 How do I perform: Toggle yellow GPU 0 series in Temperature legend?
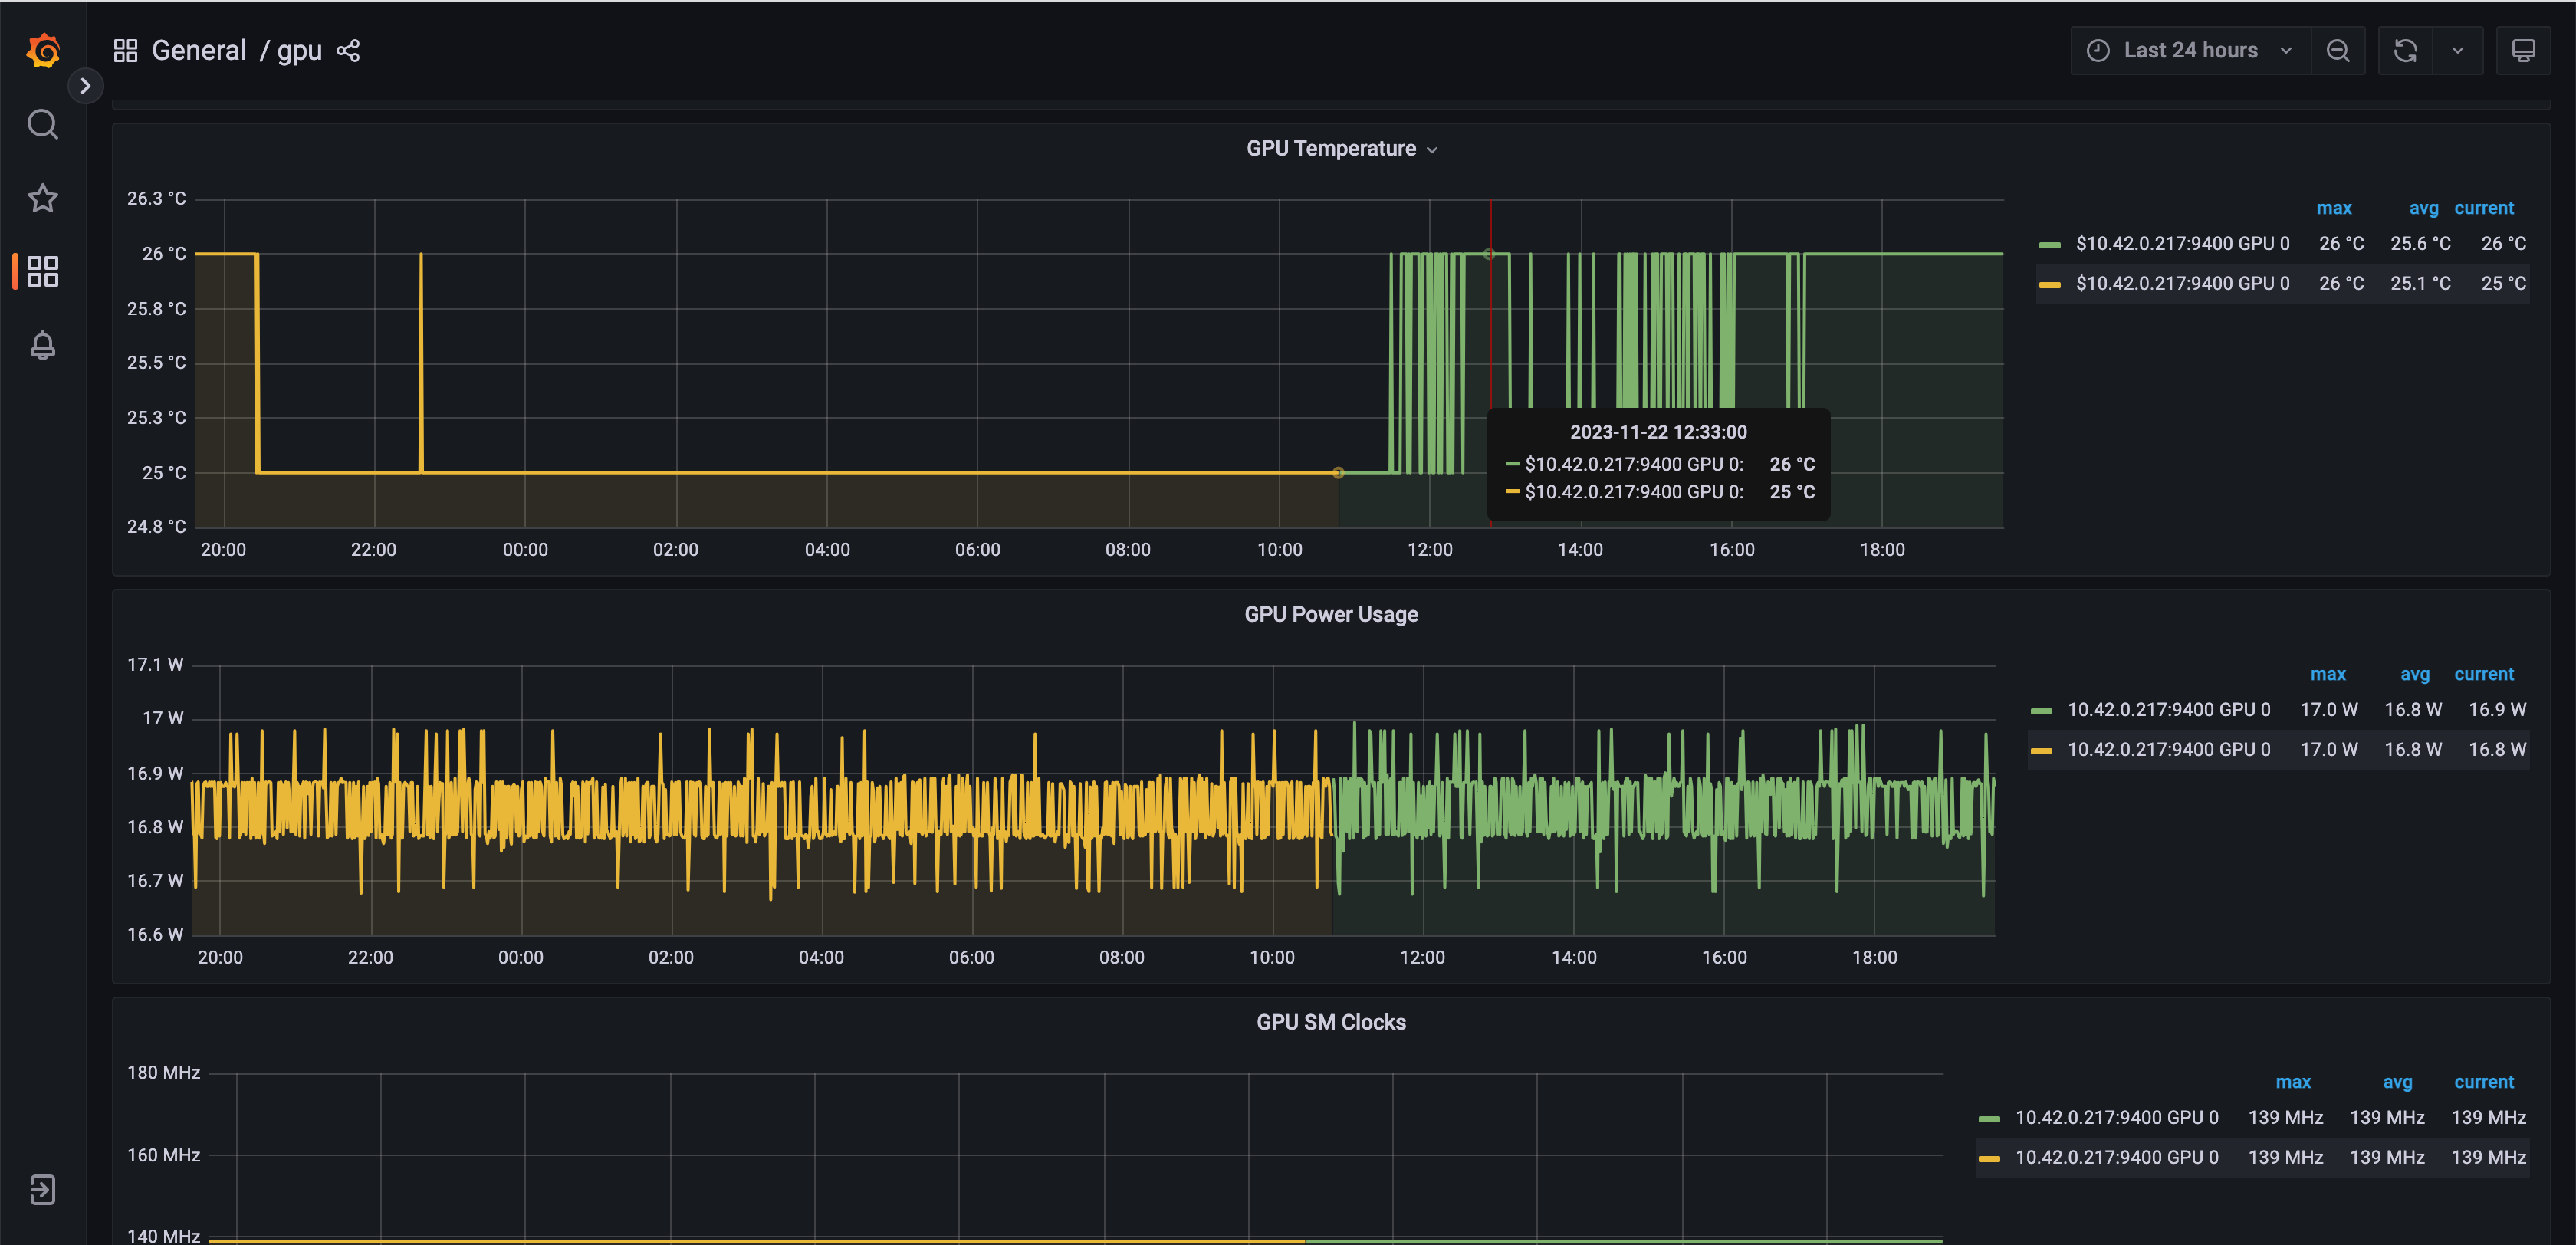[x=2182, y=283]
